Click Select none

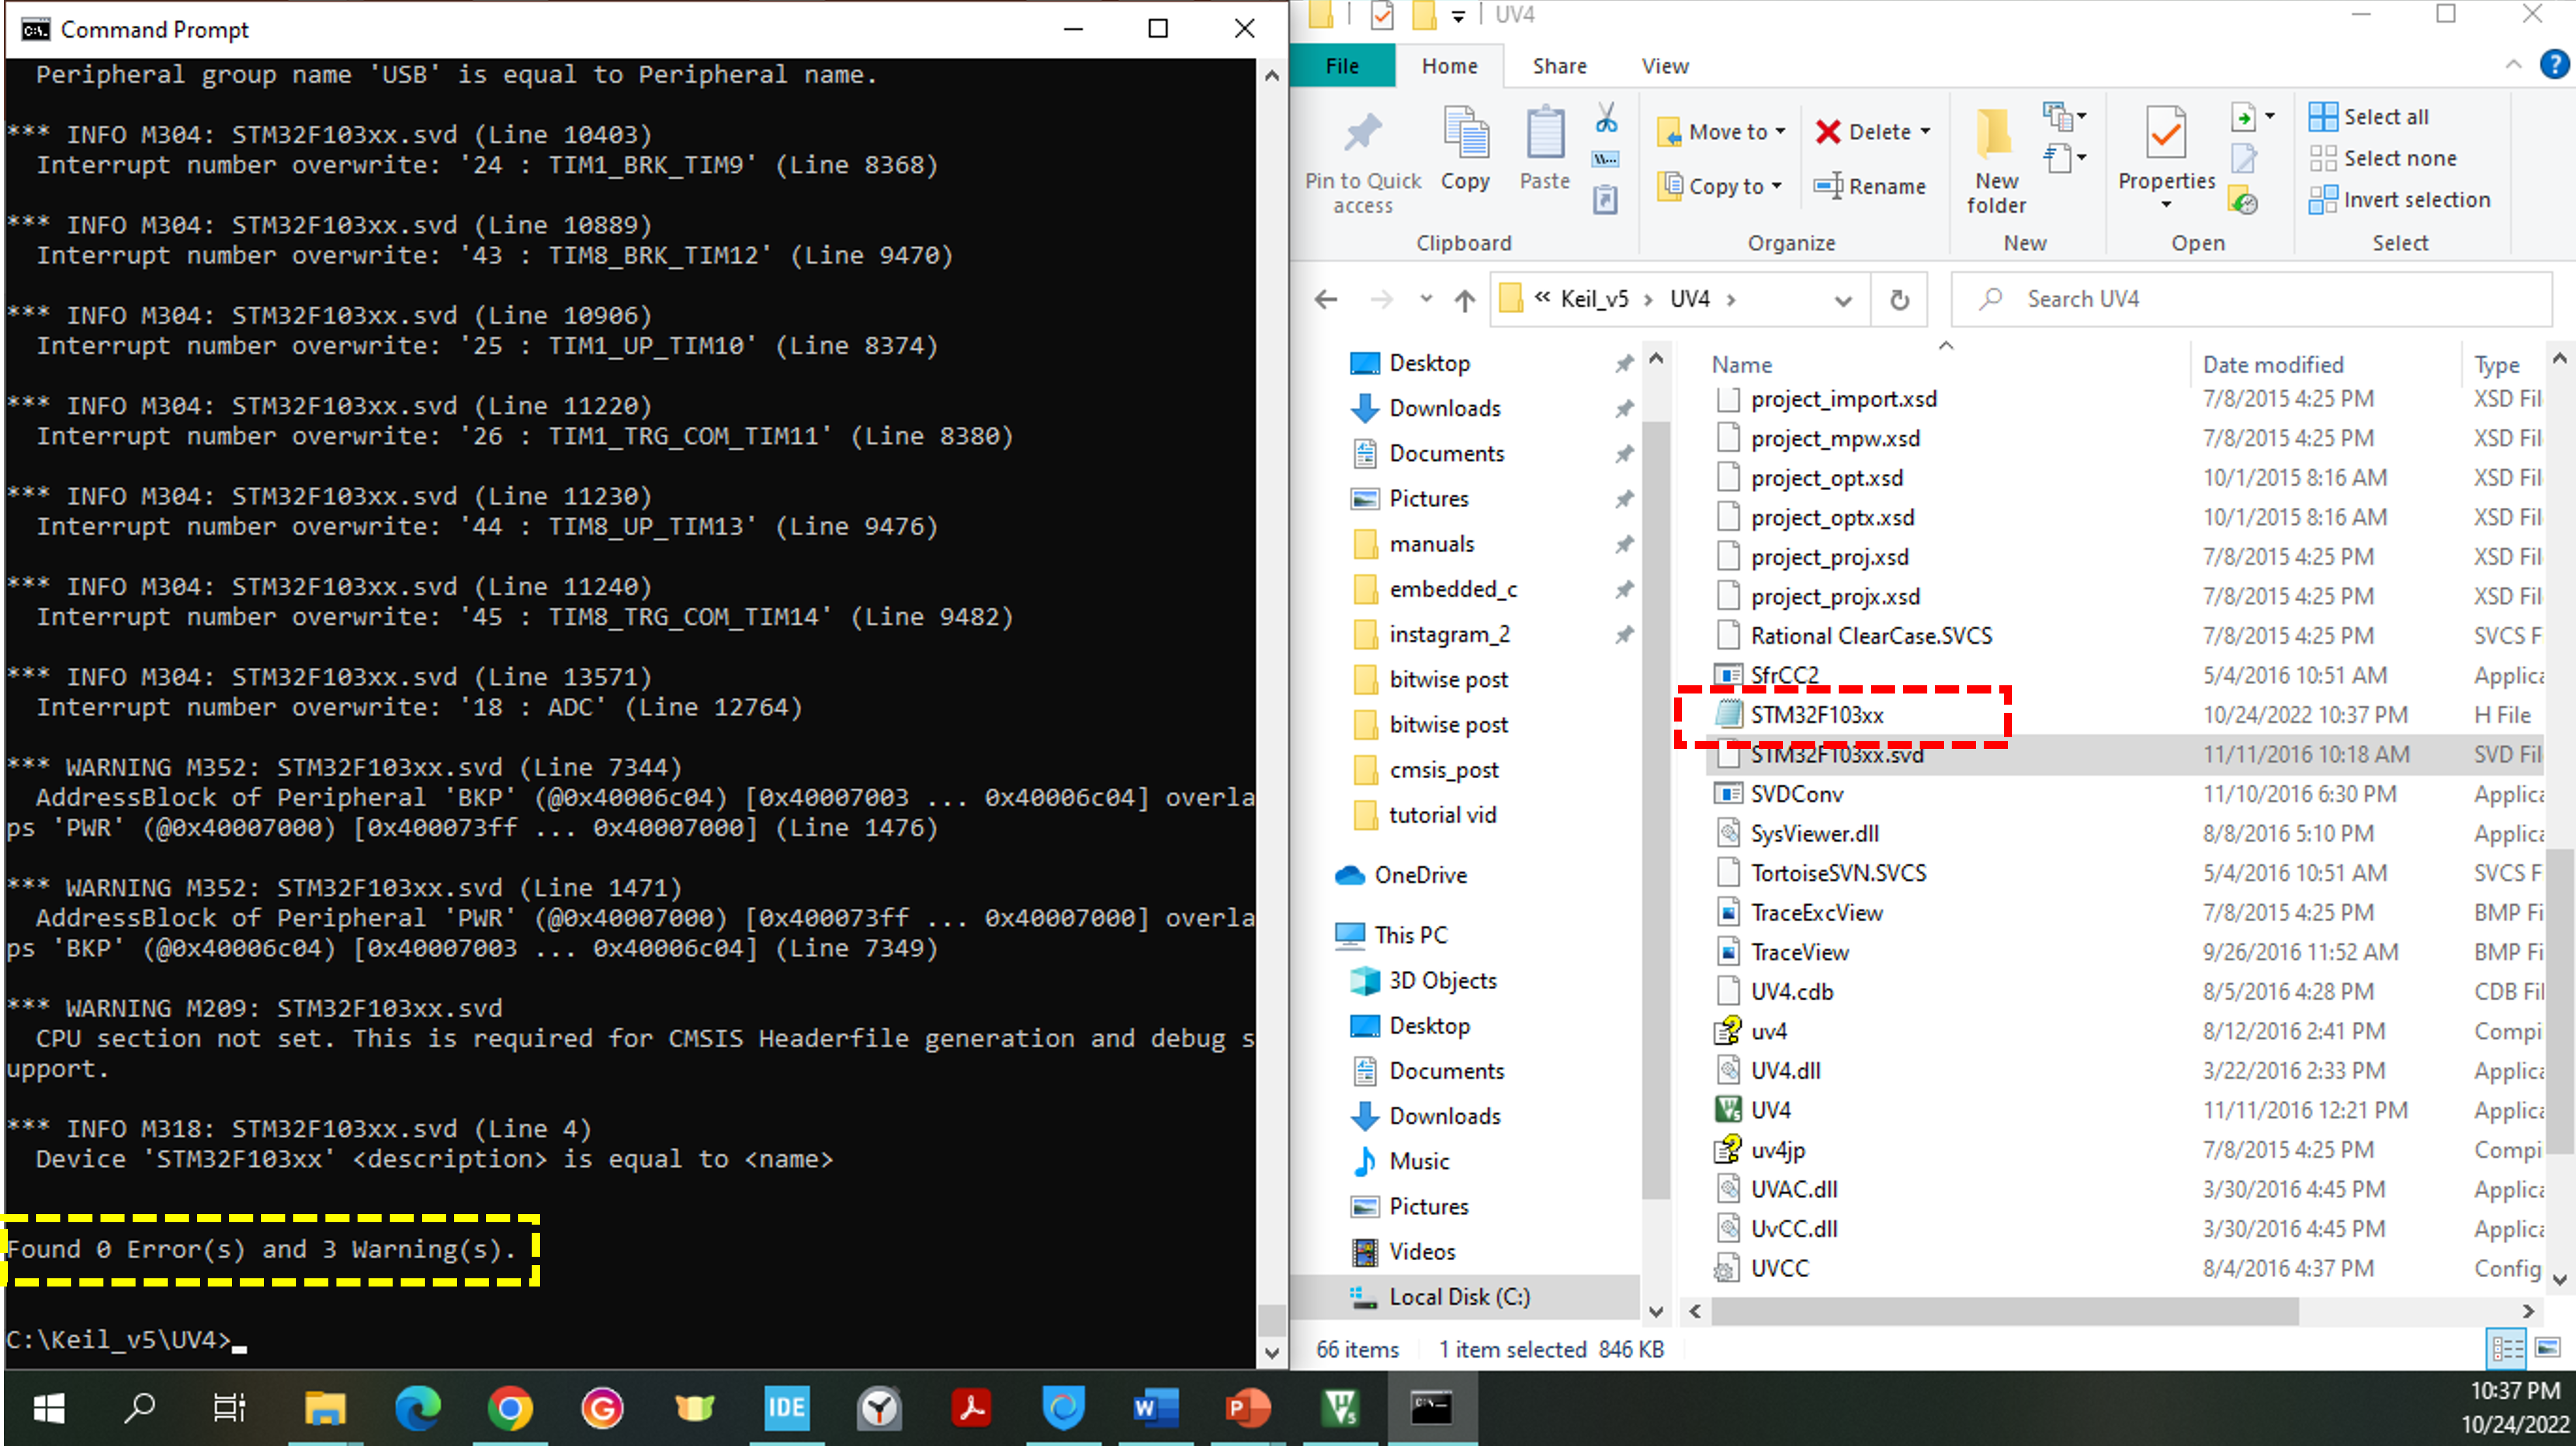coord(2382,158)
